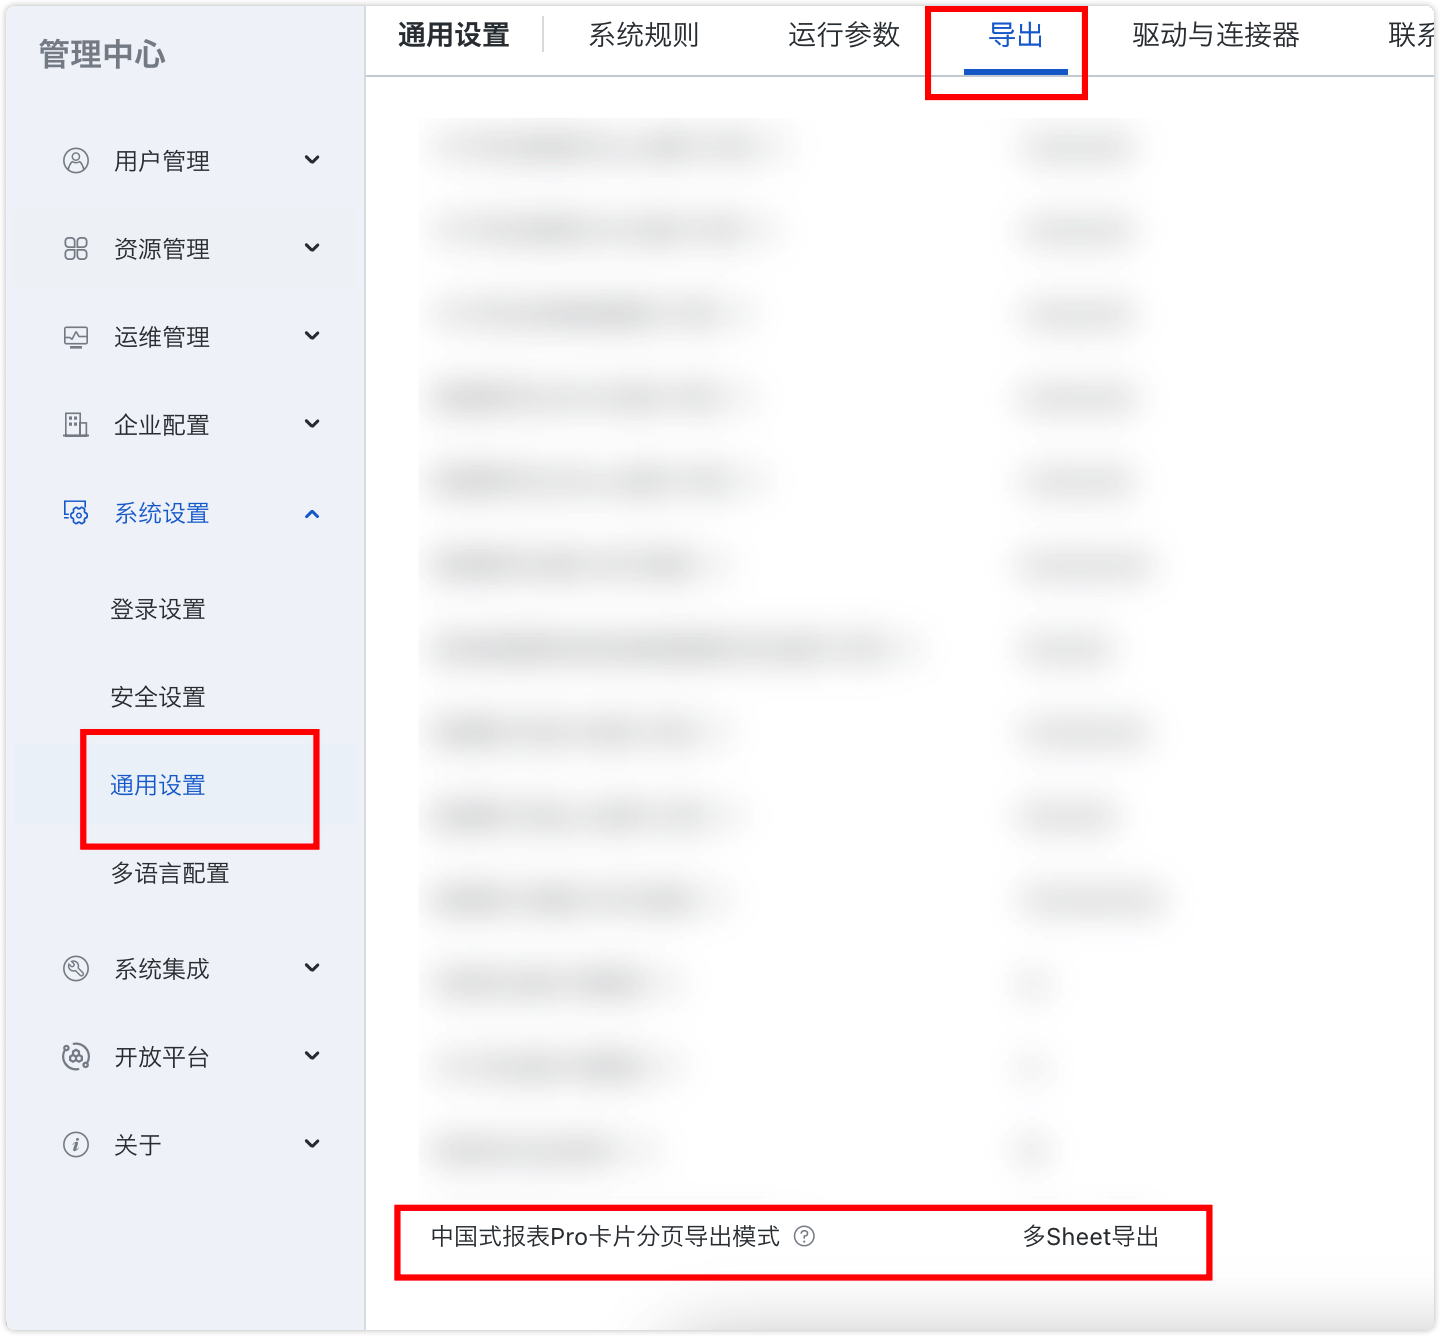Click the 系统设置 menu label
This screenshot has width=1440, height=1336.
[x=162, y=513]
